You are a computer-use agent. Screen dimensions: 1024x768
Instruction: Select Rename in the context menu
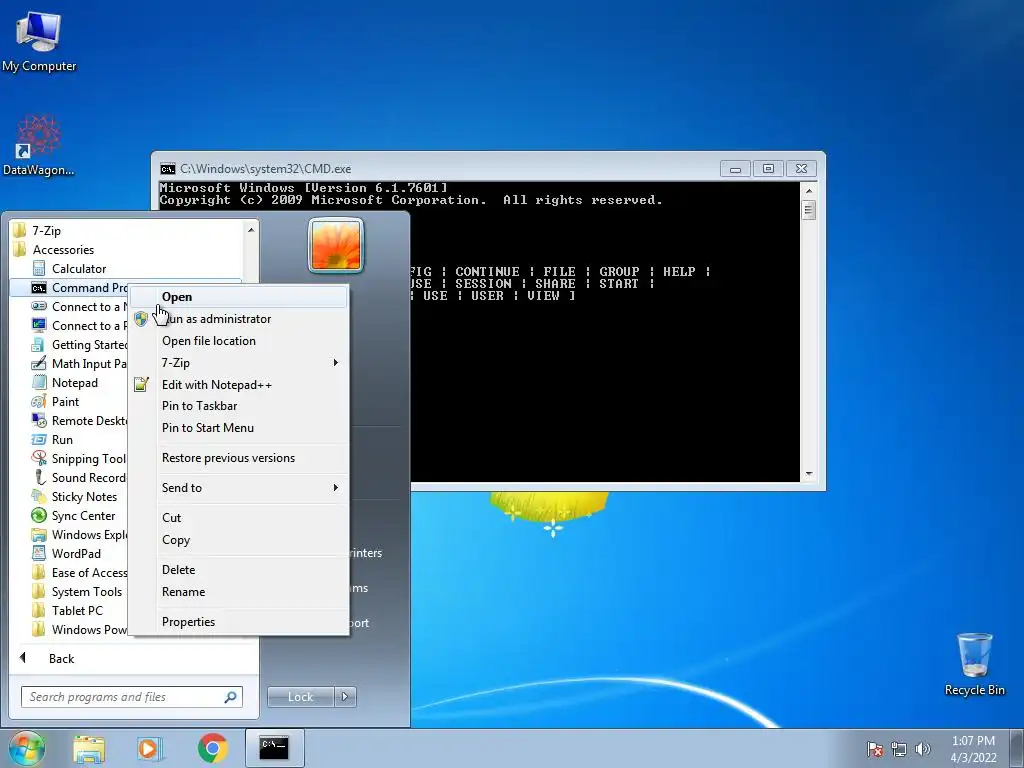[x=239, y=592]
